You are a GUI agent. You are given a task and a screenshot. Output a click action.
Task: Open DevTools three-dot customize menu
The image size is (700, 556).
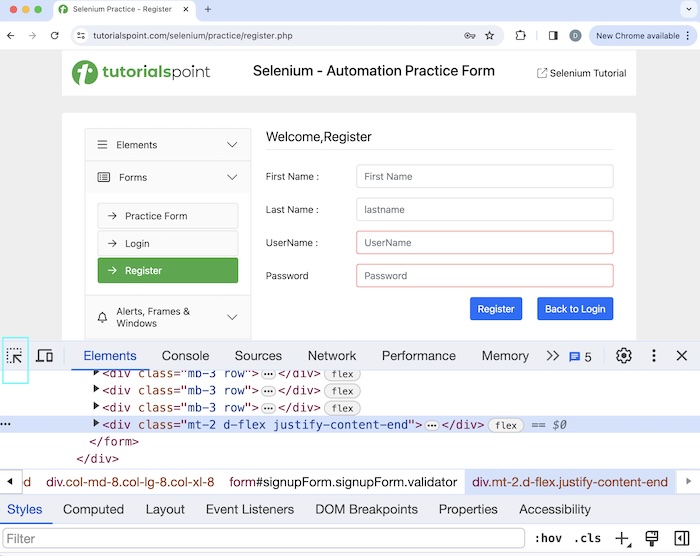(x=654, y=356)
